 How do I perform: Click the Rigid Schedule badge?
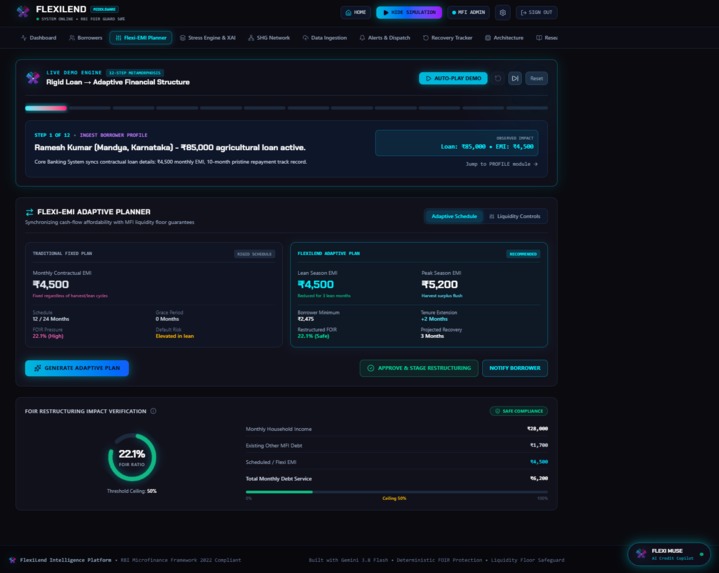(x=254, y=254)
